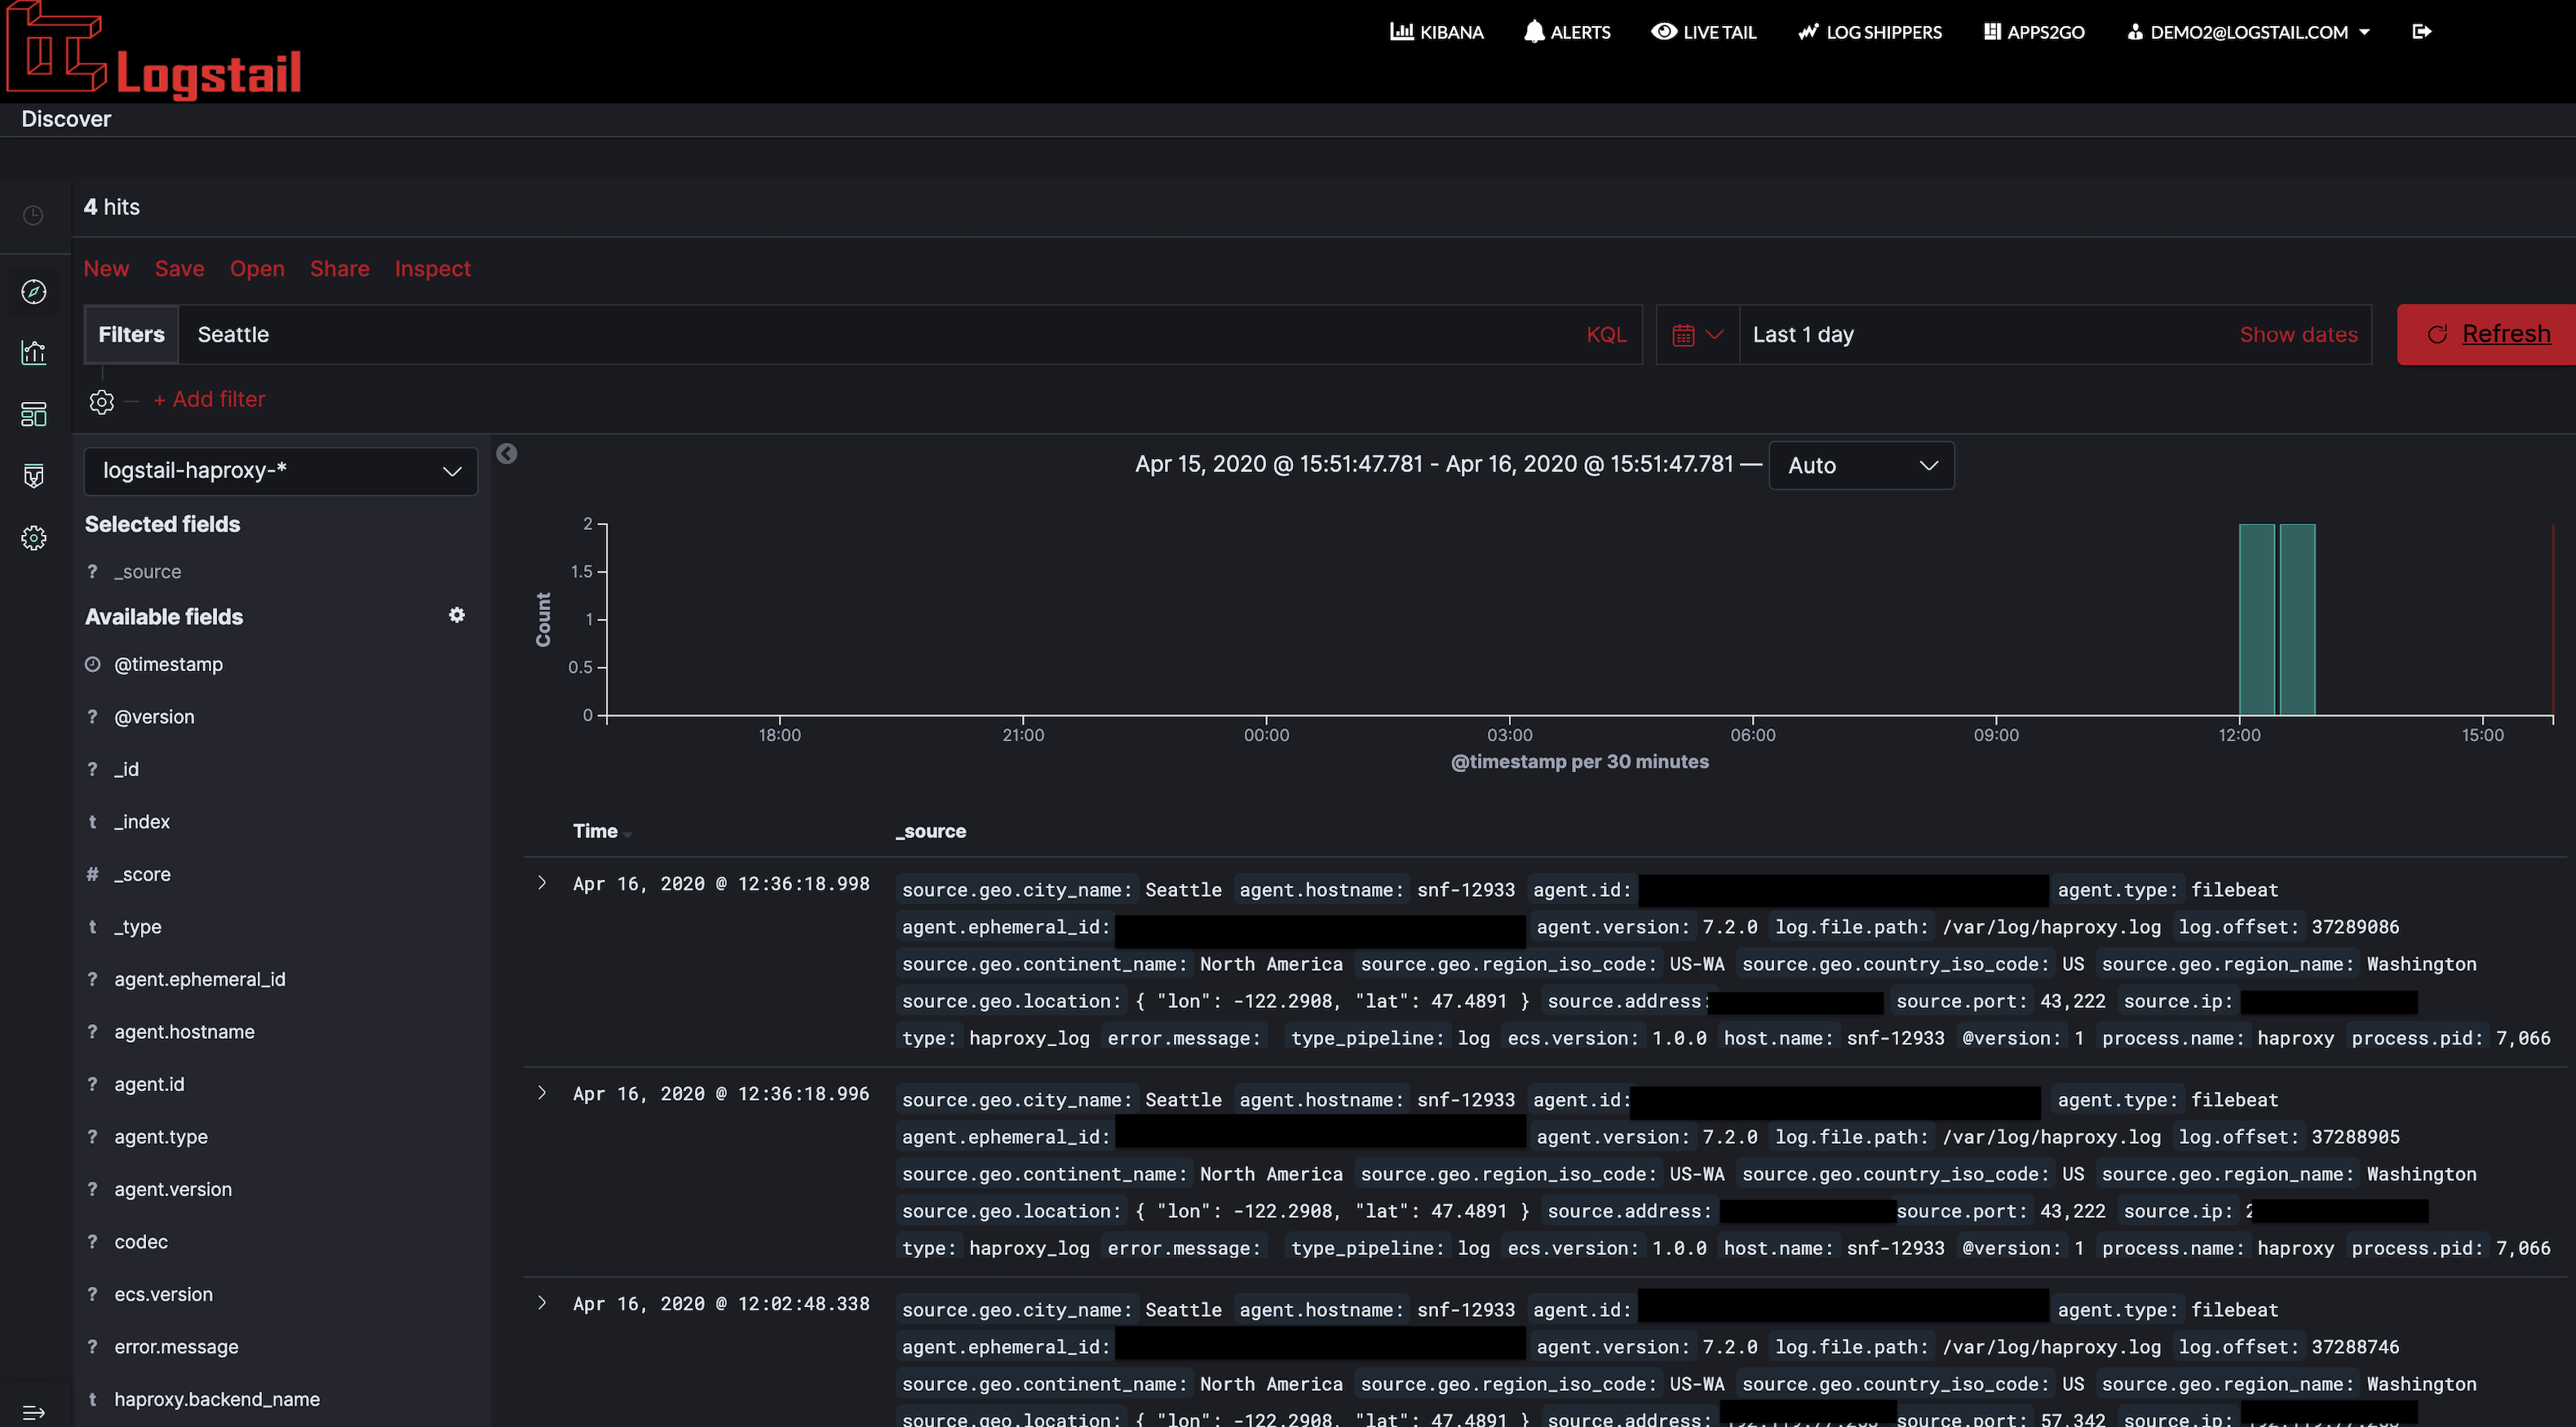Screen dimensions: 2576x1427
Task: Expand the 12:36:18.996 log row
Action: coord(542,1093)
